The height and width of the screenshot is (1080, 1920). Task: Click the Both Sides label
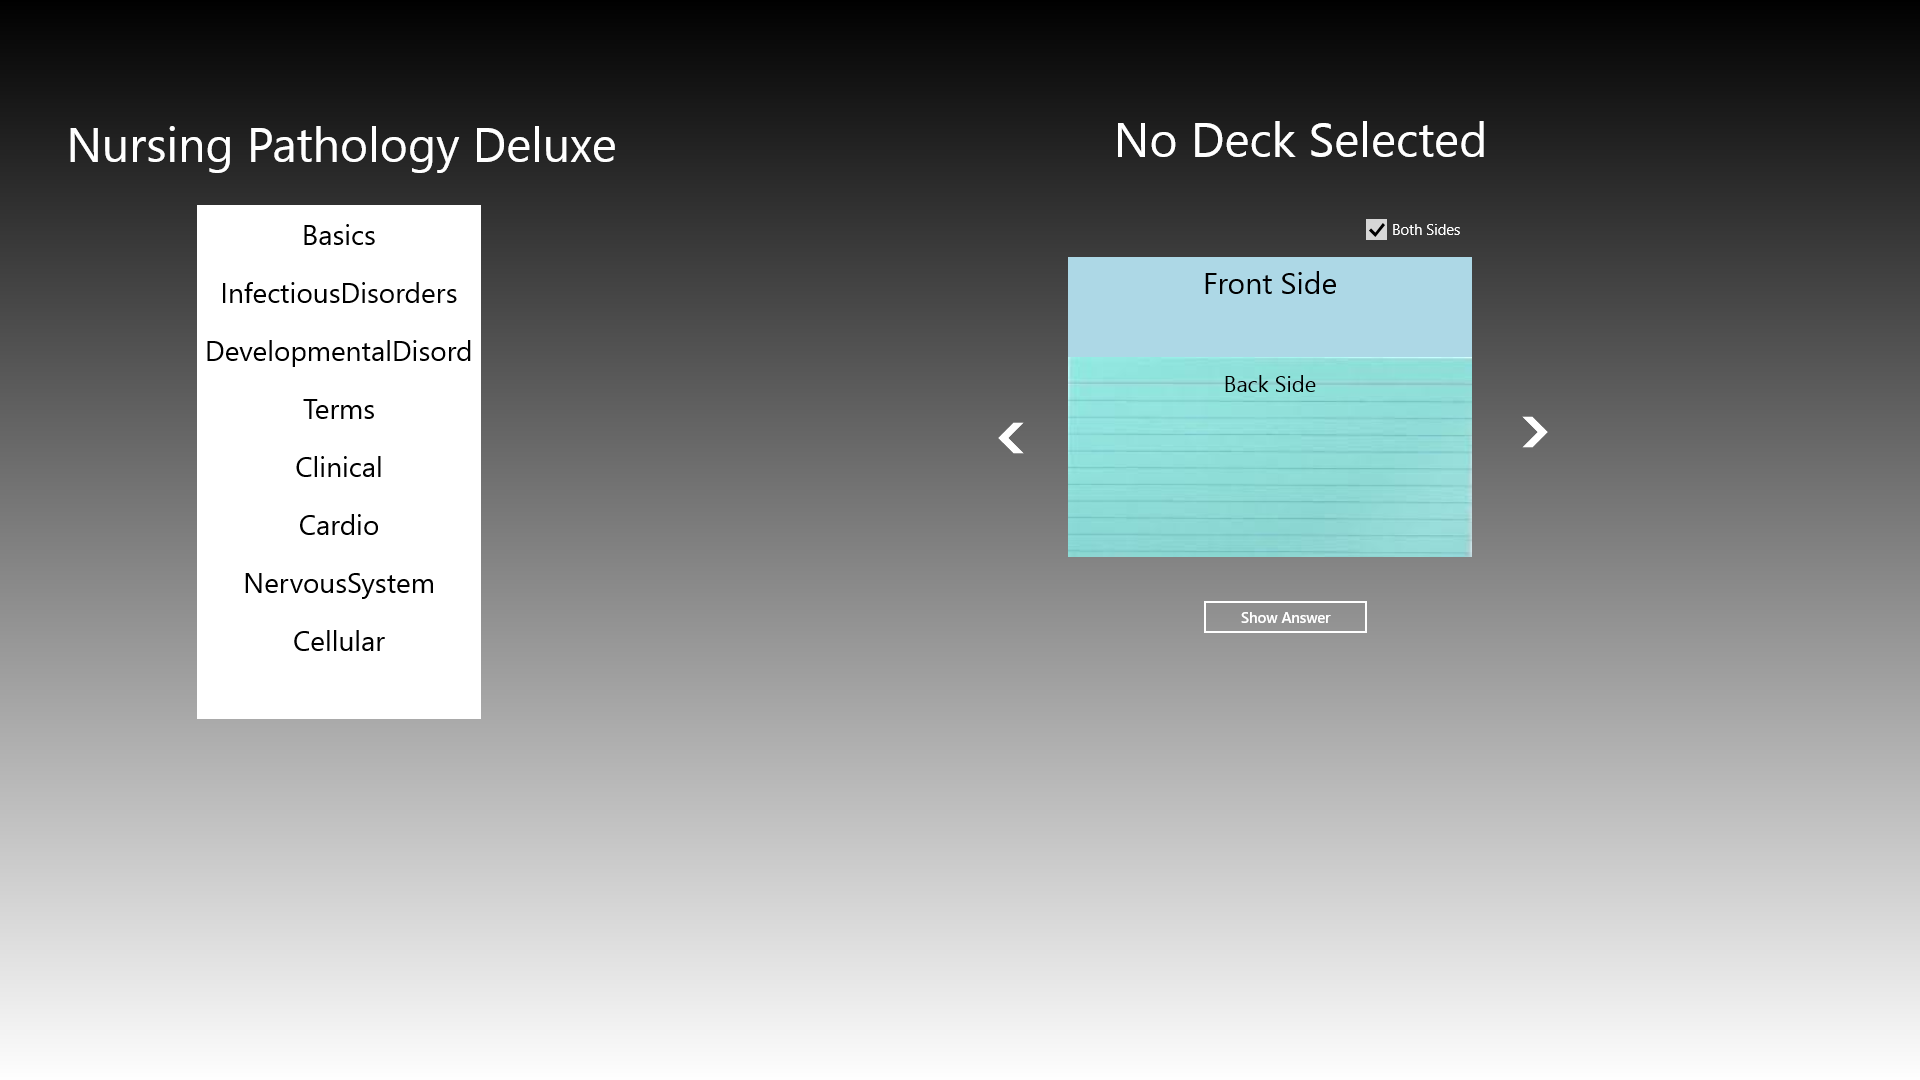point(1426,230)
